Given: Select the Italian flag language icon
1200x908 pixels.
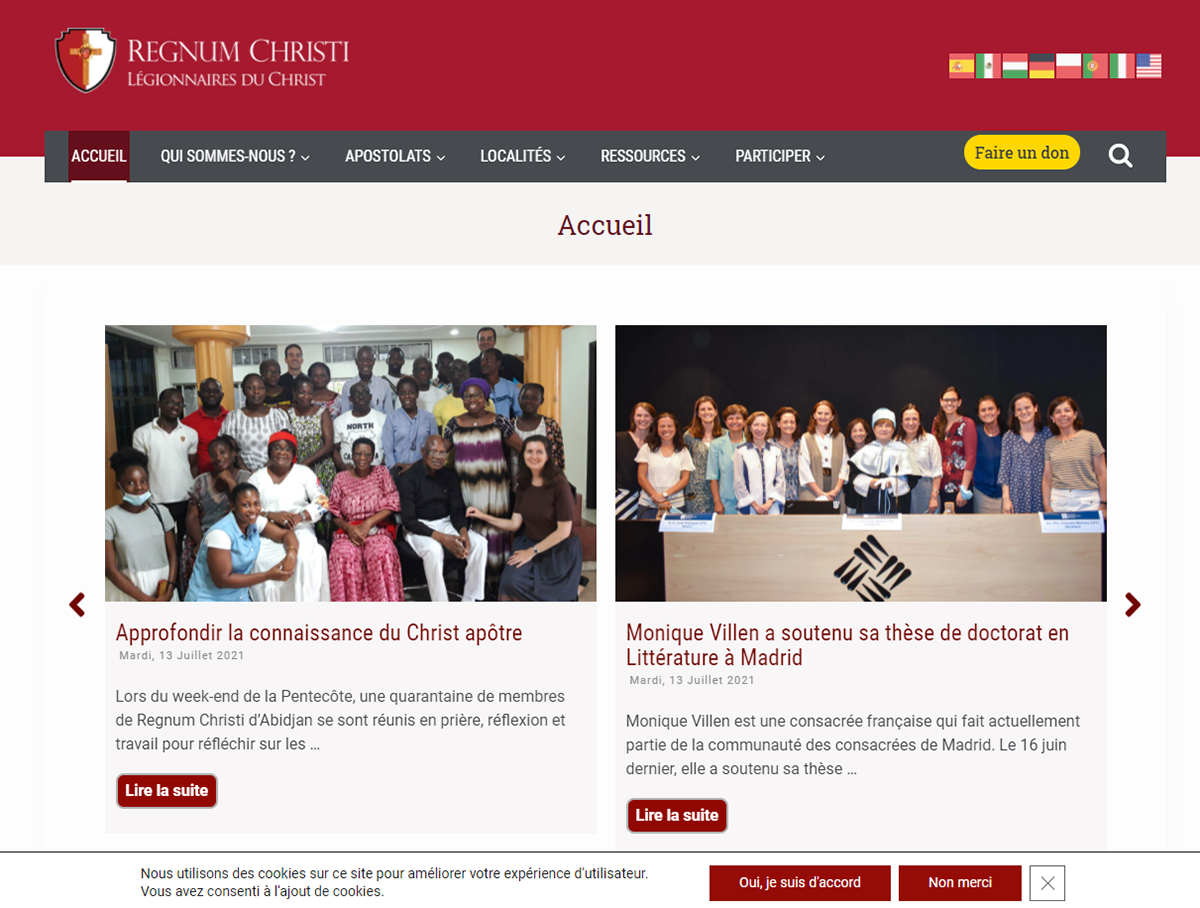Looking at the screenshot, I should (x=1122, y=66).
